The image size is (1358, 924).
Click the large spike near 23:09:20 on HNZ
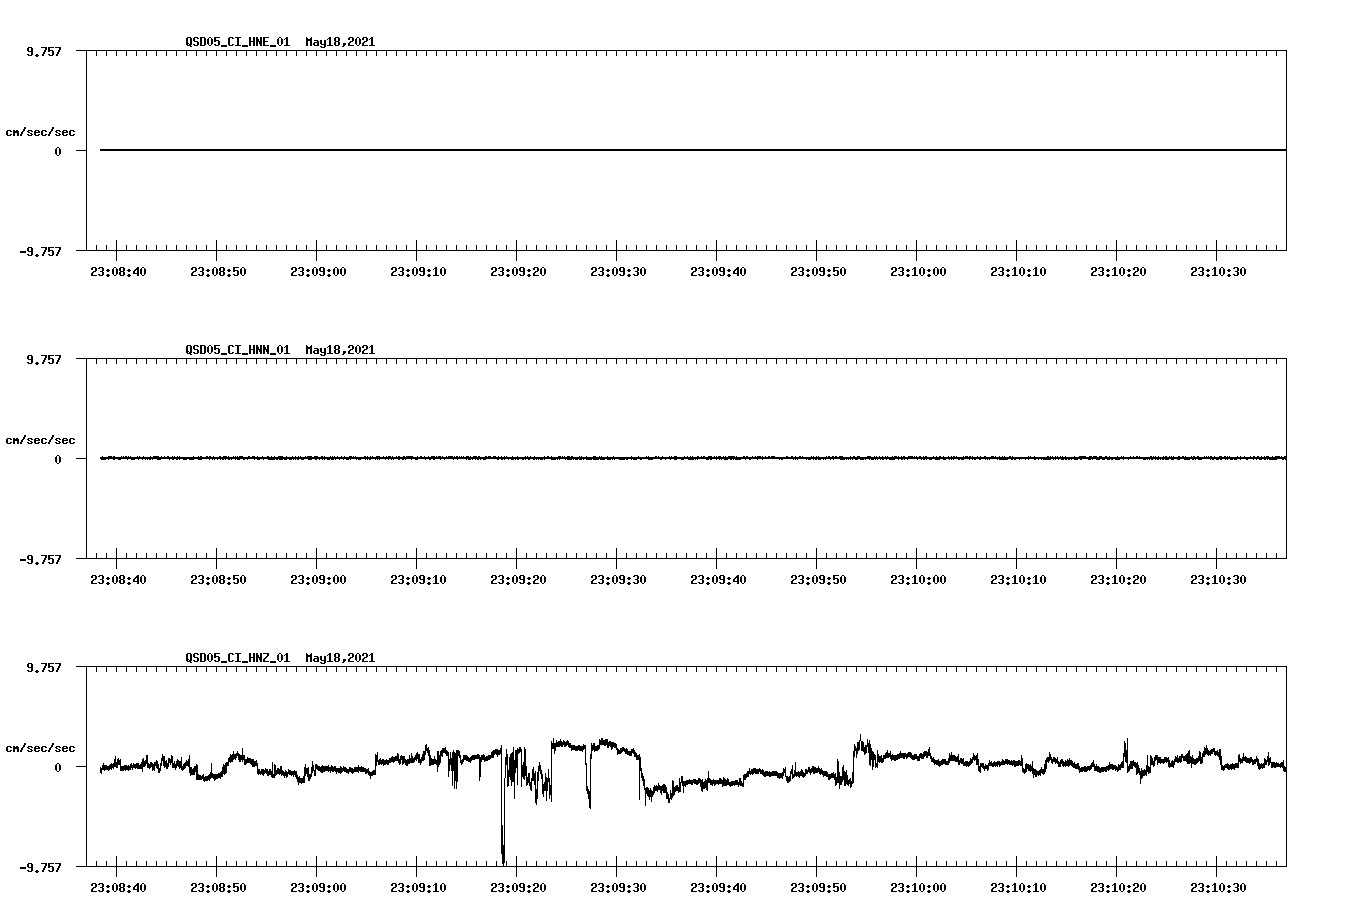tap(503, 830)
